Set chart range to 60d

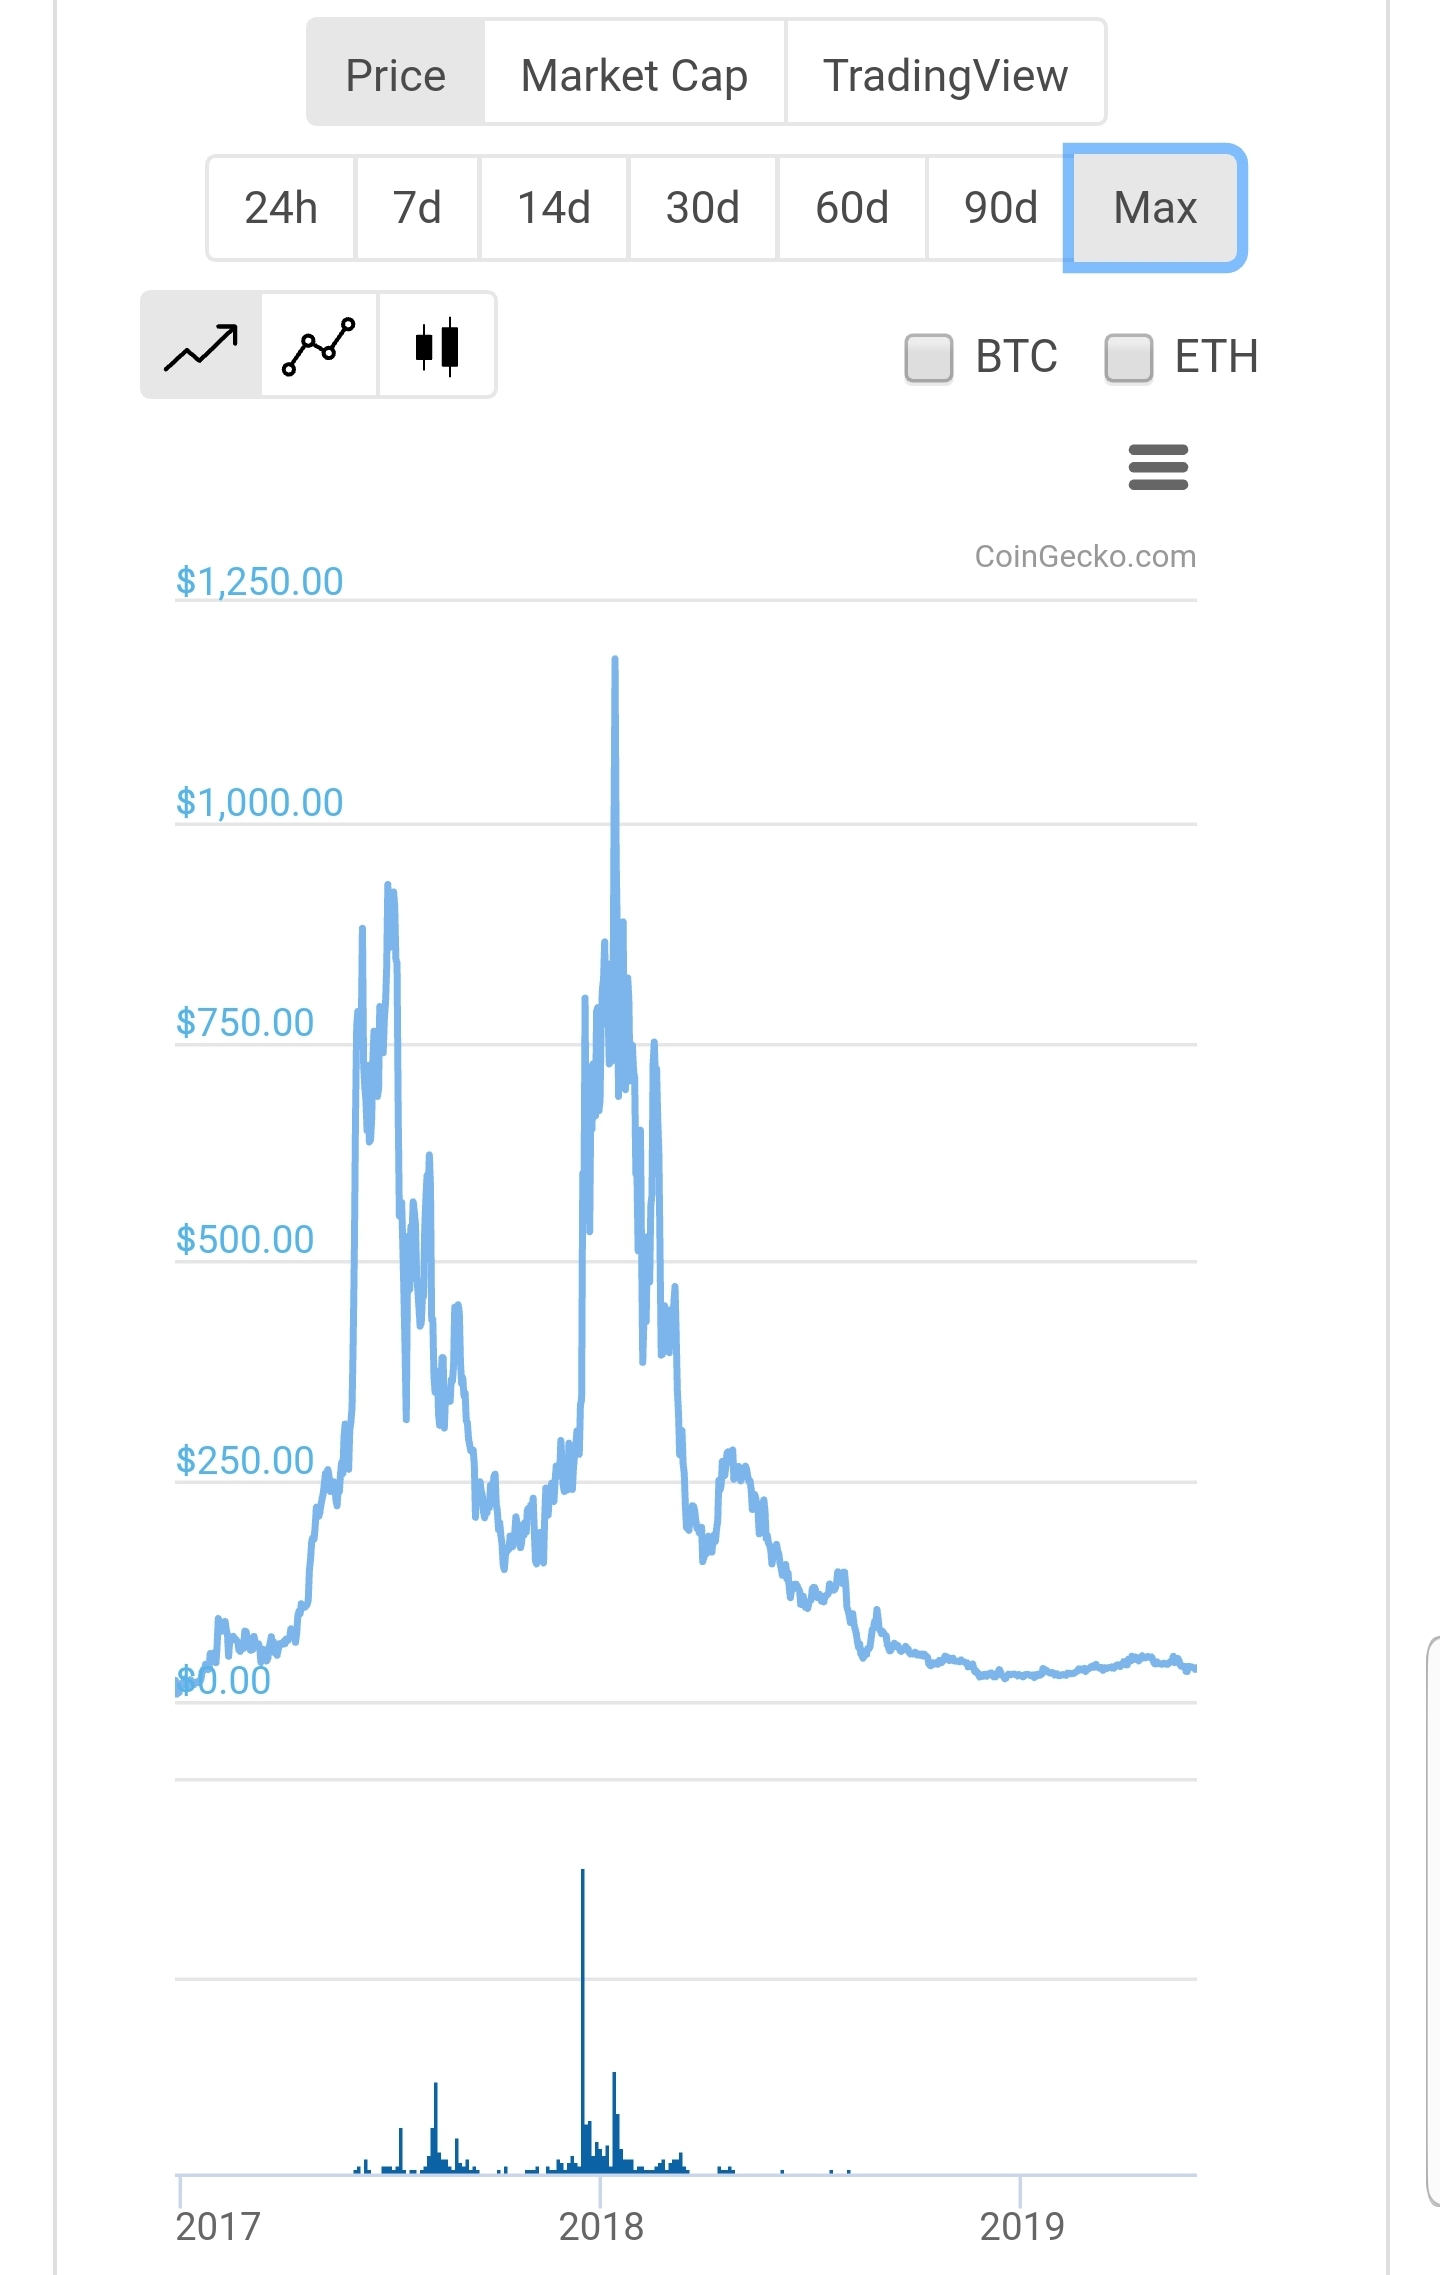(852, 208)
